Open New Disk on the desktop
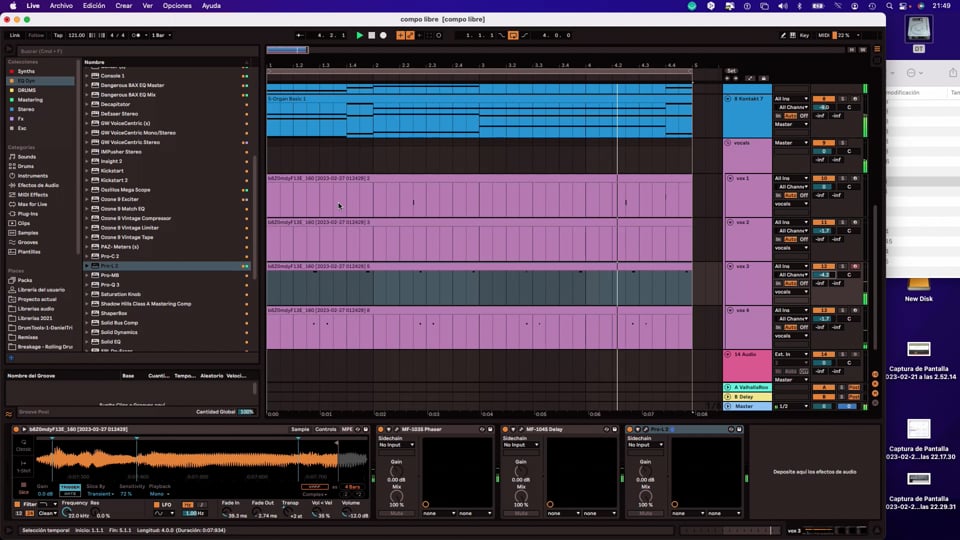The image size is (960, 540). click(918, 291)
